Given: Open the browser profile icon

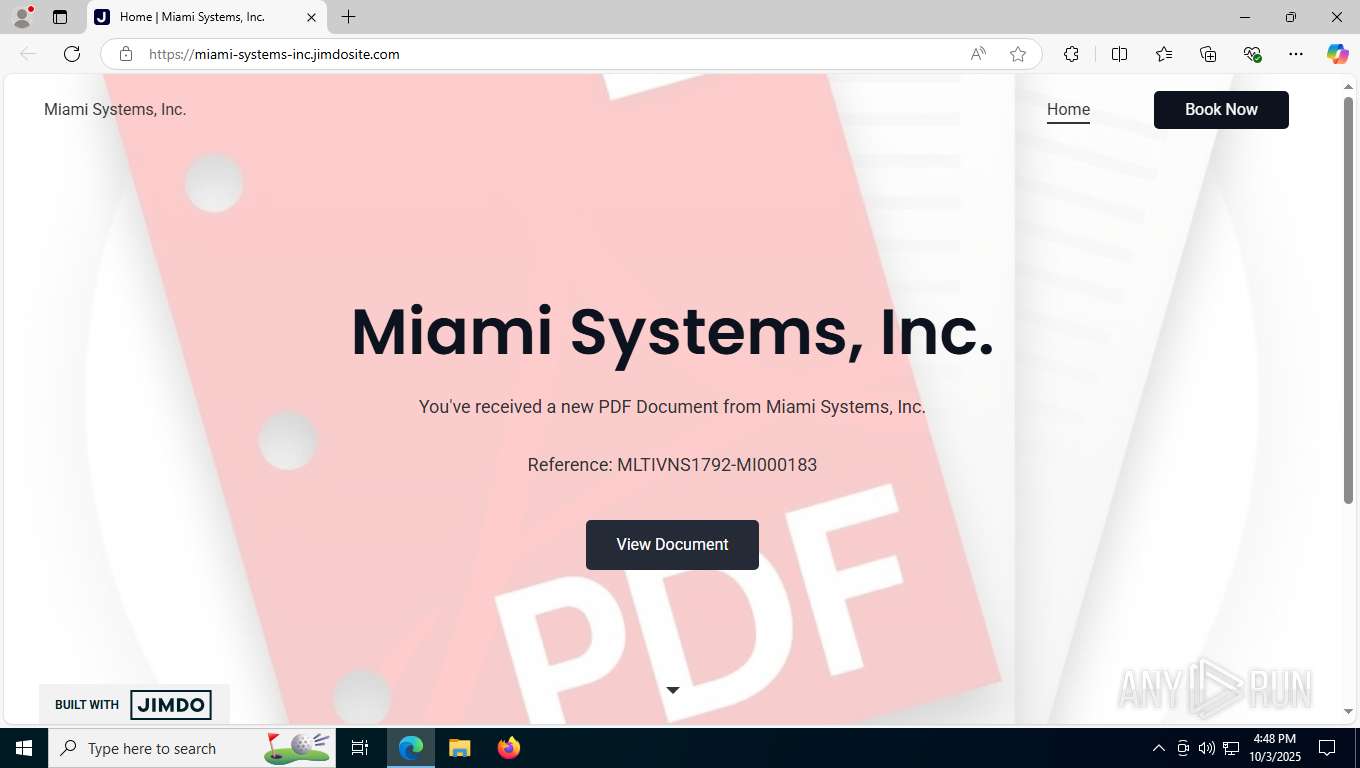Looking at the screenshot, I should point(22,17).
